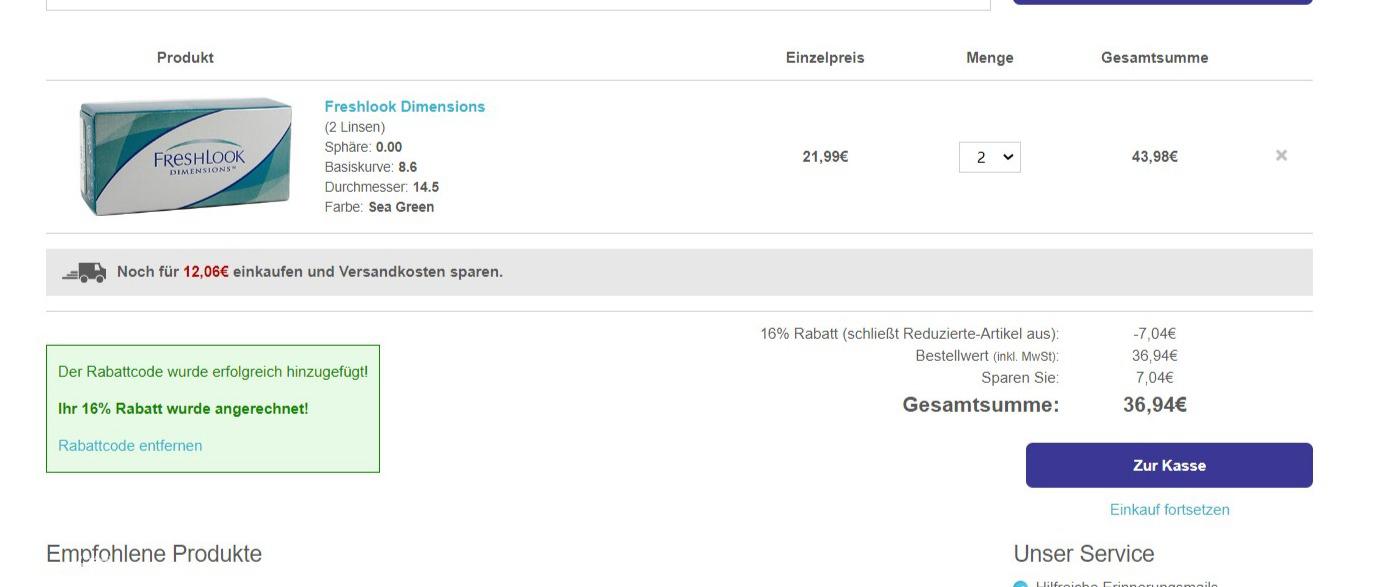Open the Freshlook Dimensions product link
The height and width of the screenshot is (587, 1378).
405,107
